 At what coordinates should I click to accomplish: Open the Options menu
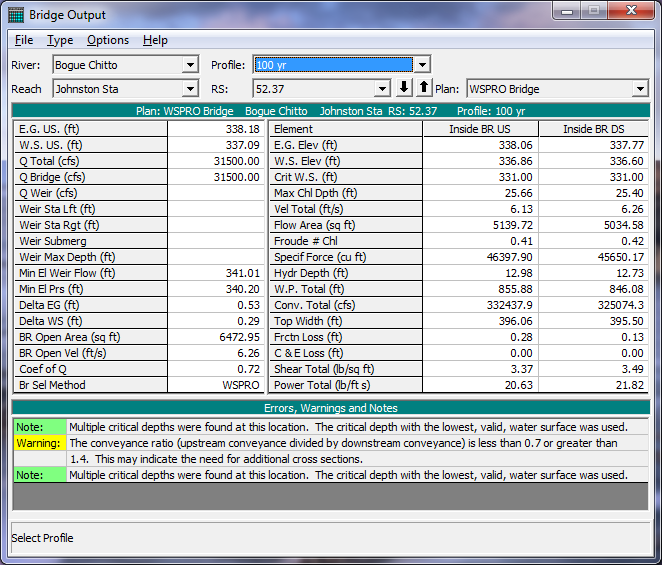pos(108,40)
